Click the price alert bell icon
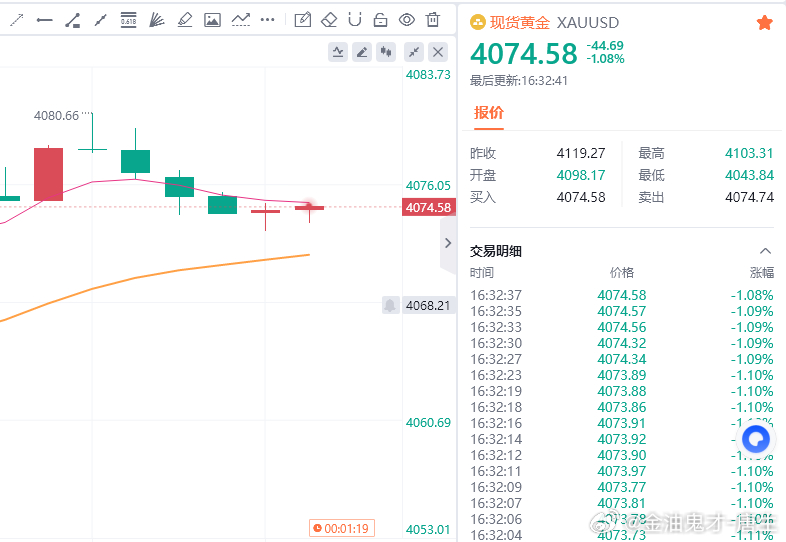 tap(390, 305)
